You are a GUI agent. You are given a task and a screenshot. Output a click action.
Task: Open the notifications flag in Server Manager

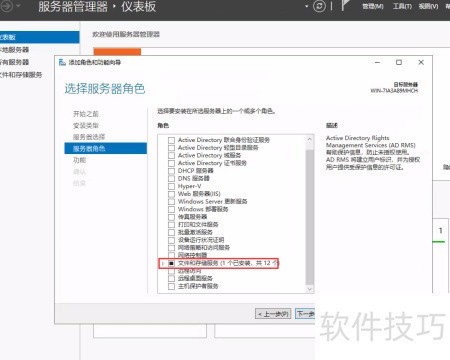click(345, 6)
